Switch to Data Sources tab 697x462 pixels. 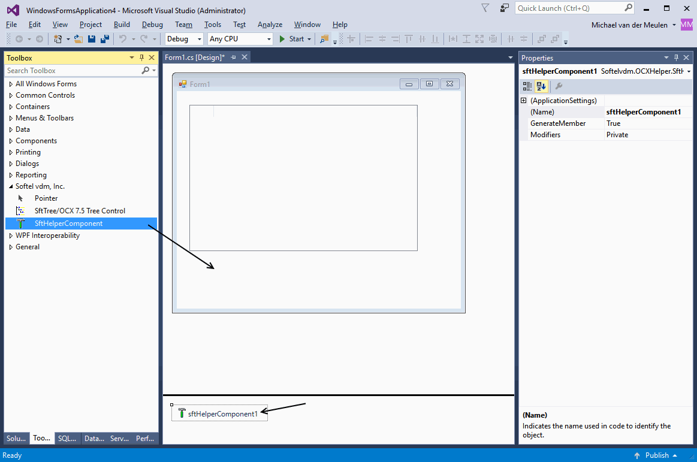click(x=94, y=438)
